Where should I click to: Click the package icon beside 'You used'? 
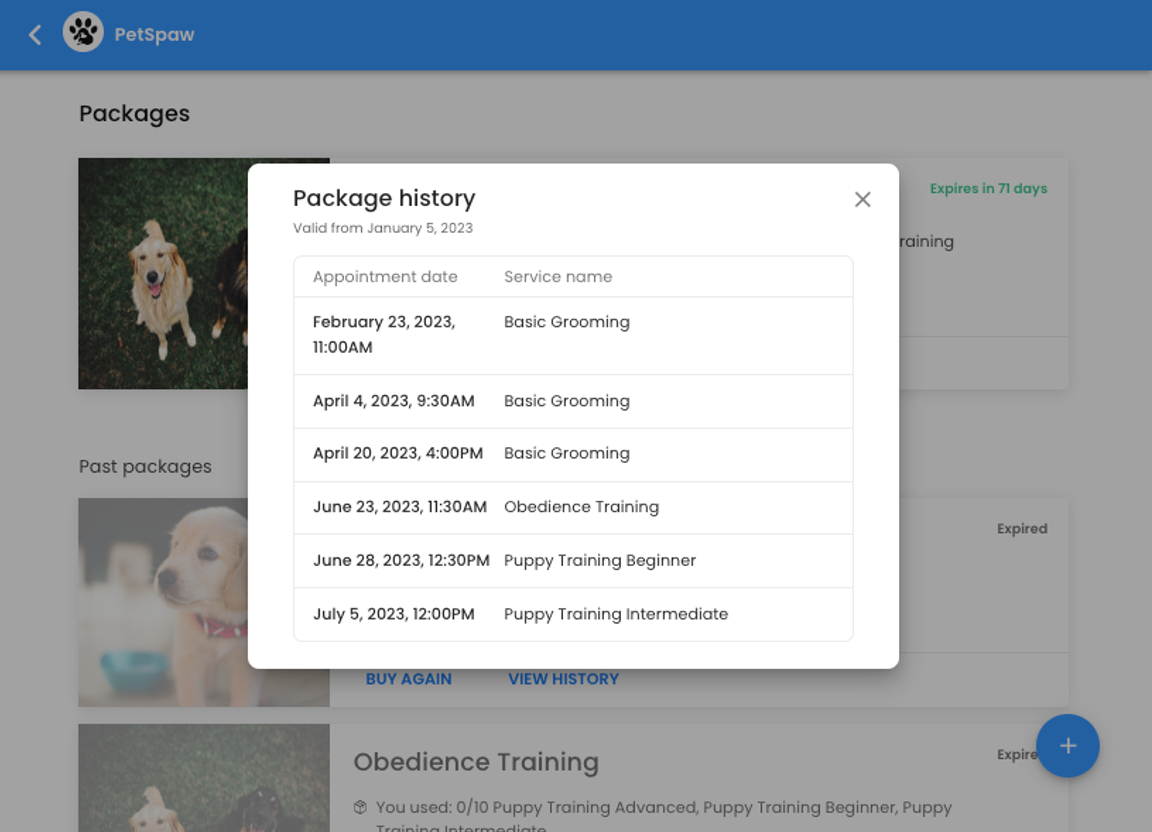[x=360, y=807]
